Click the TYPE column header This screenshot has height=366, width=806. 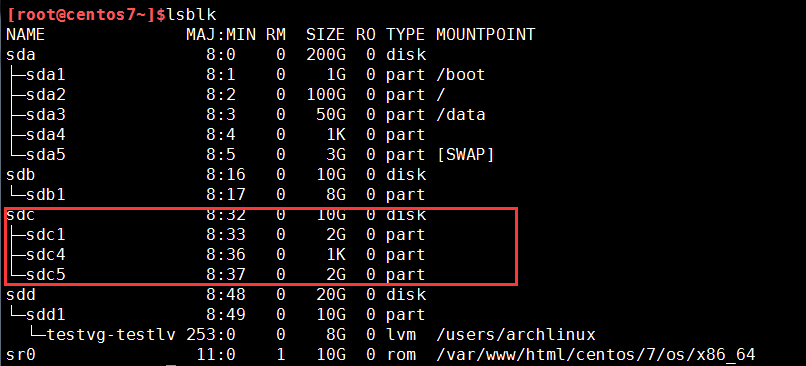pyautogui.click(x=406, y=34)
